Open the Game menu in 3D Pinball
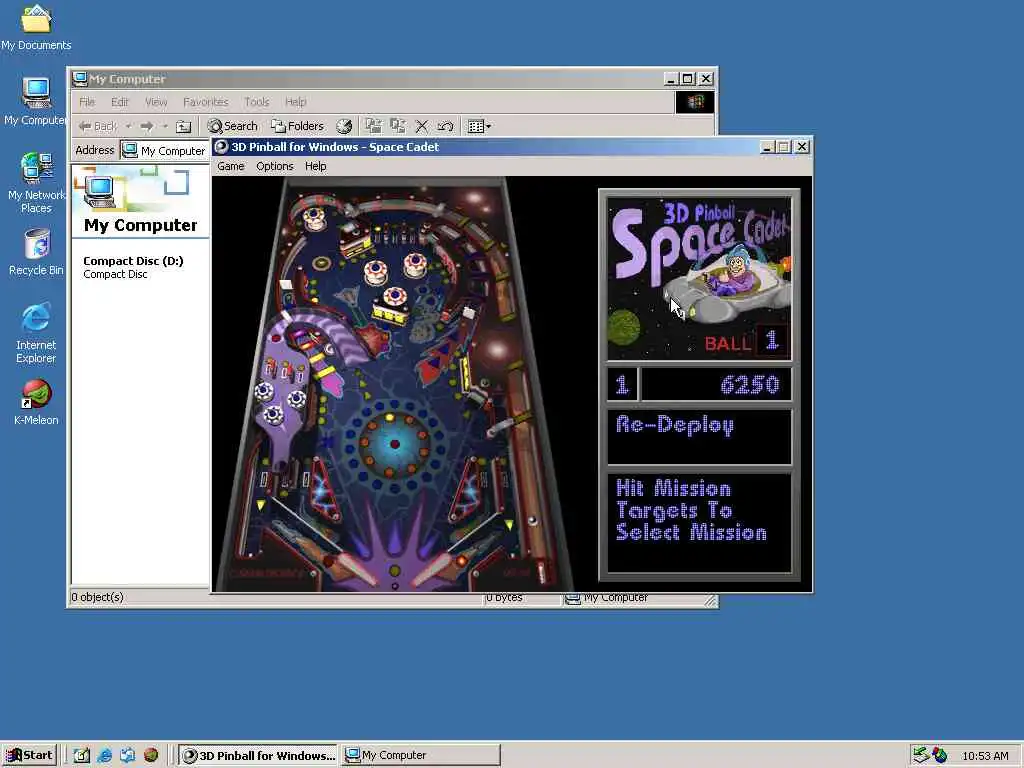 (231, 167)
